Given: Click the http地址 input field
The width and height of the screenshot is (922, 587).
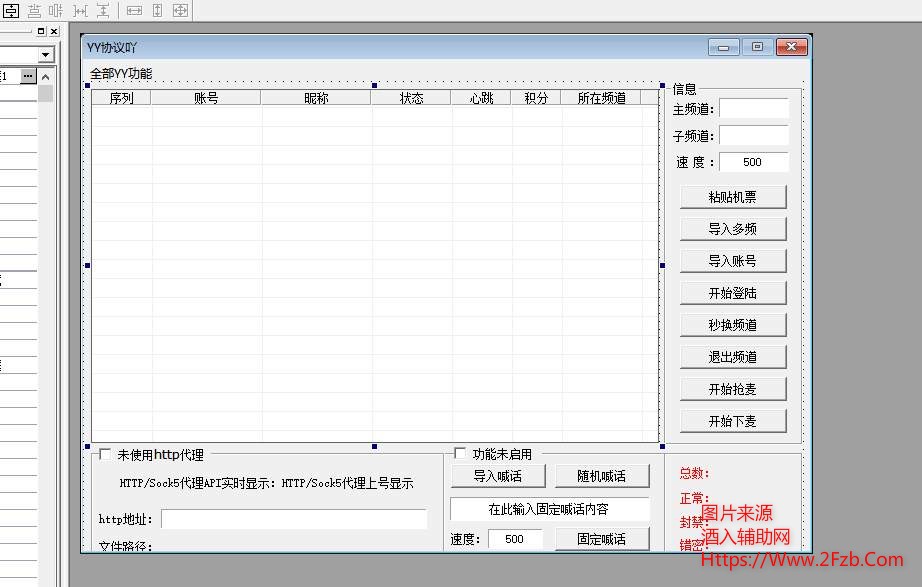Looking at the screenshot, I should click(x=294, y=519).
